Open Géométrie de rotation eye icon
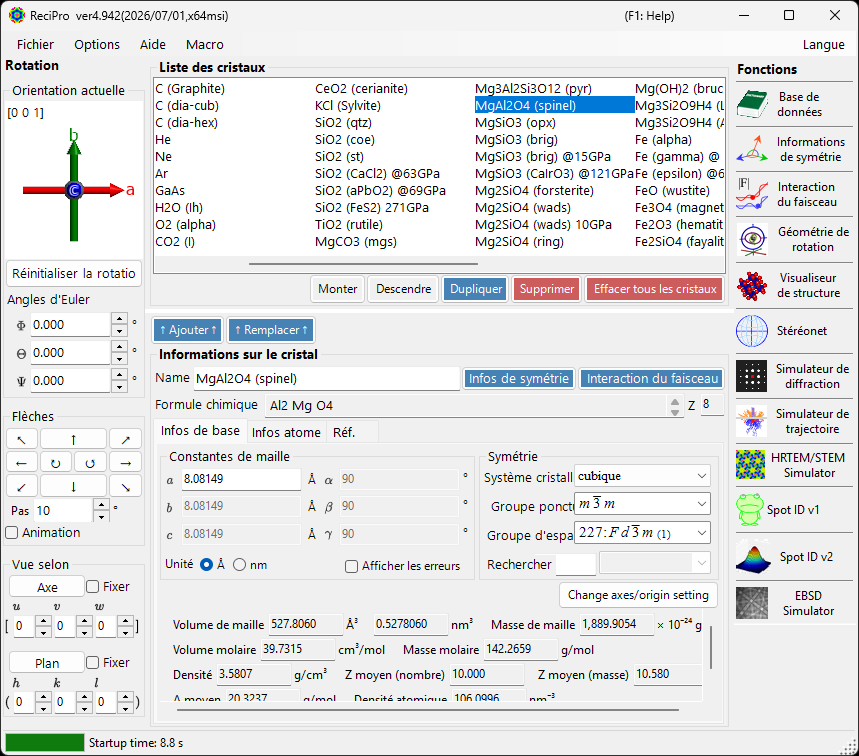Viewport: 859px width, 756px height. coord(752,239)
